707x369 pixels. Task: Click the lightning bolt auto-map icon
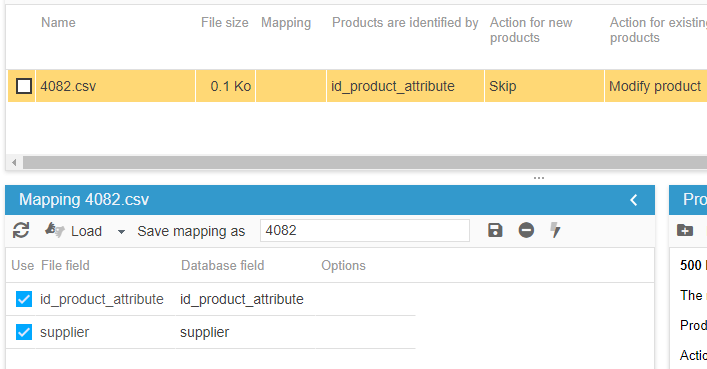pos(555,230)
